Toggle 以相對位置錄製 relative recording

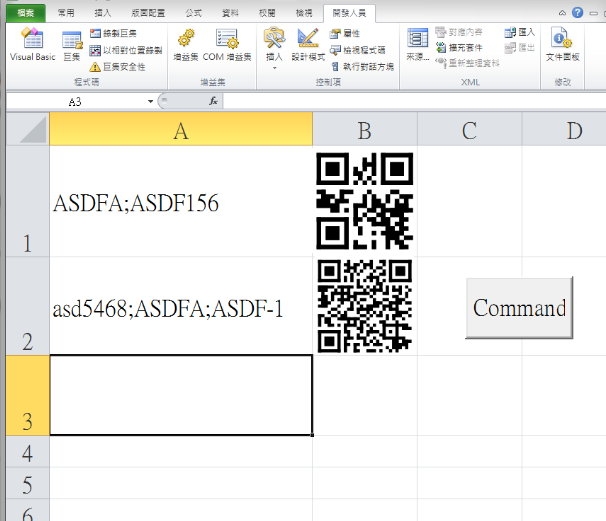coord(126,50)
